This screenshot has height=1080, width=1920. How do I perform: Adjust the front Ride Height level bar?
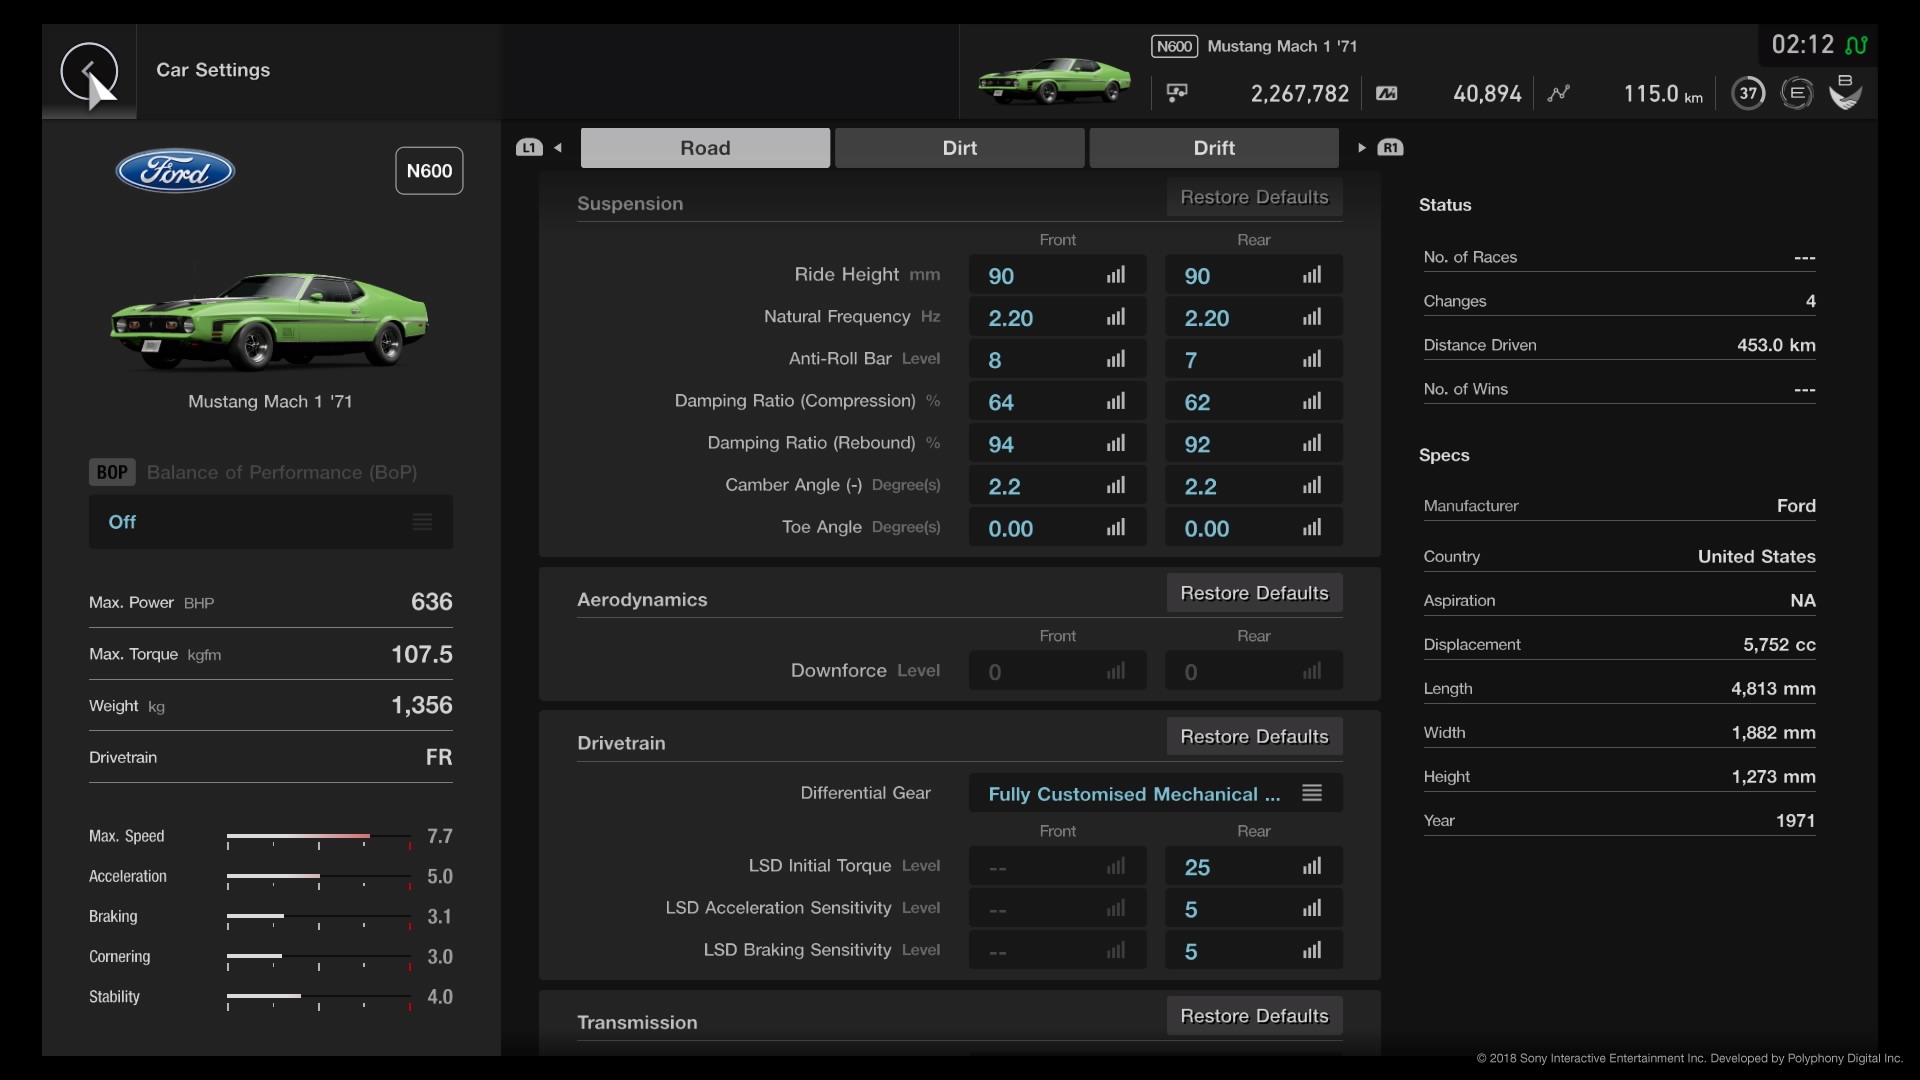[x=1116, y=274]
